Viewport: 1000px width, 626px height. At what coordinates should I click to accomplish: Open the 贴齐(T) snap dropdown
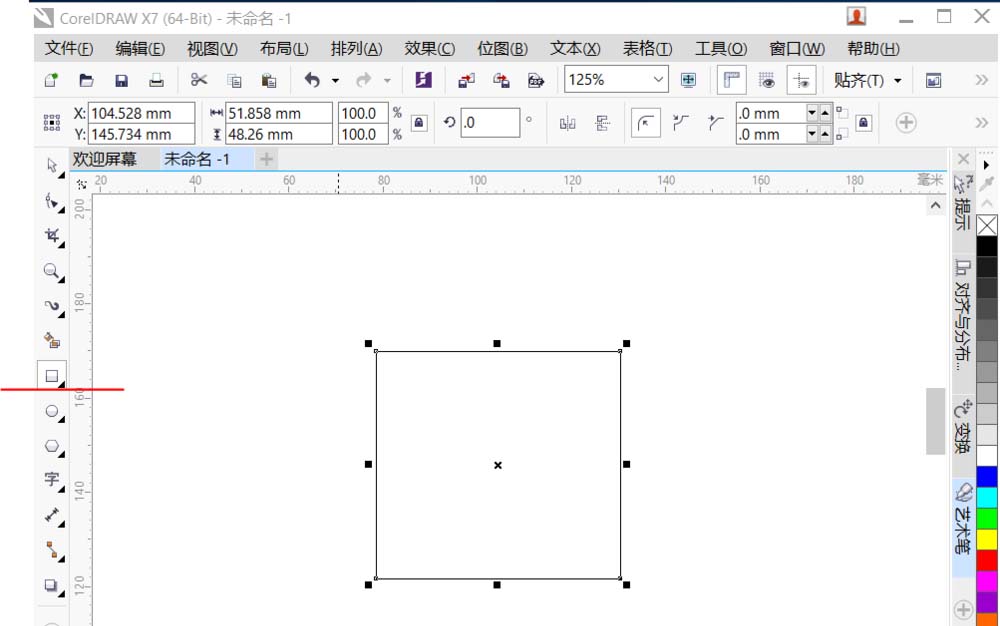(x=868, y=79)
